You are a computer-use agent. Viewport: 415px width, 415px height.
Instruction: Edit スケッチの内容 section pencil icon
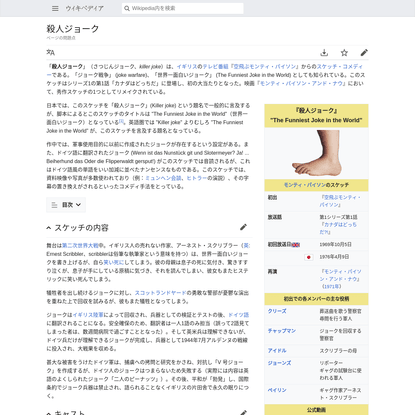pos(243,227)
